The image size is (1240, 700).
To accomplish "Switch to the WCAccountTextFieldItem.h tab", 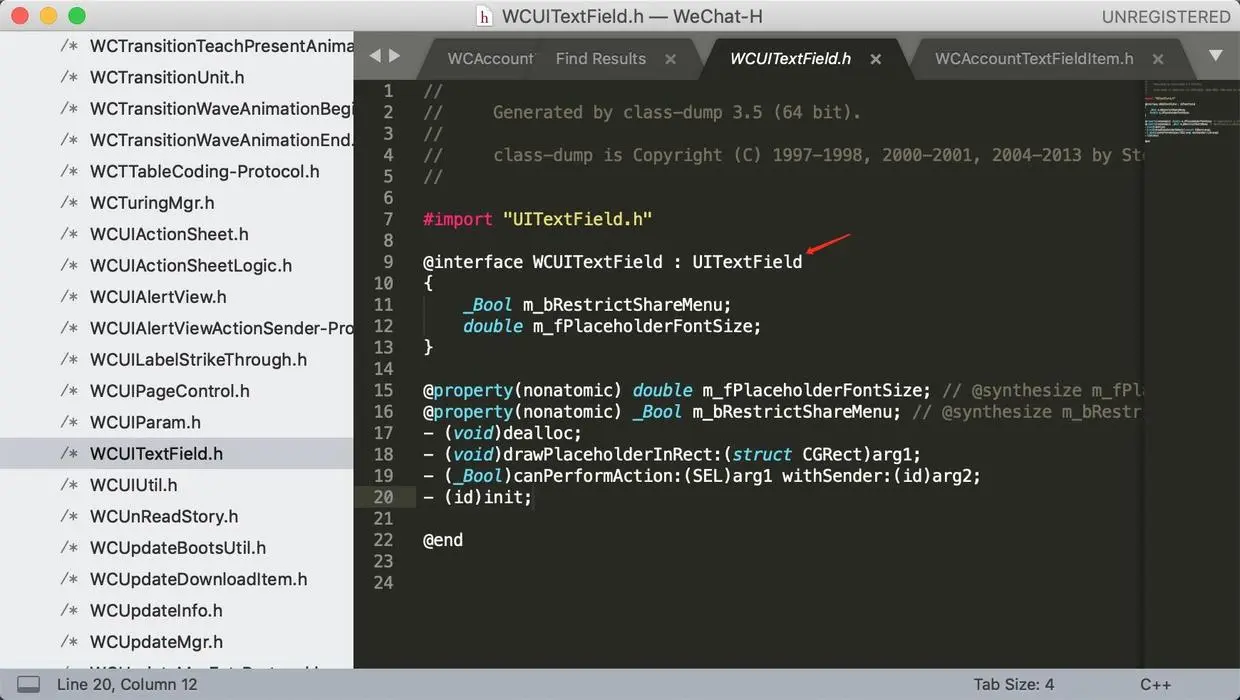I will (x=1034, y=59).
